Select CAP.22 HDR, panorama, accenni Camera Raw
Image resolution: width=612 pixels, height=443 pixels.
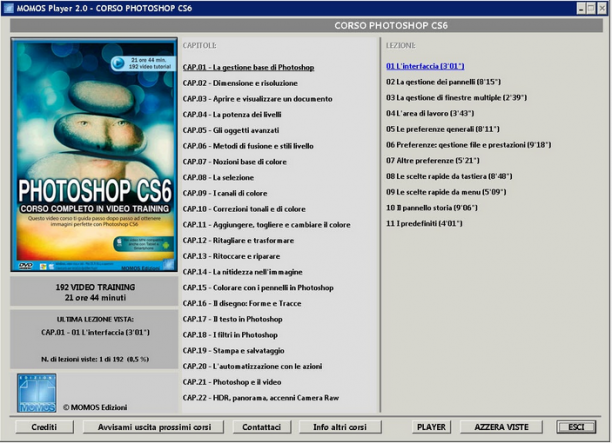(261, 398)
